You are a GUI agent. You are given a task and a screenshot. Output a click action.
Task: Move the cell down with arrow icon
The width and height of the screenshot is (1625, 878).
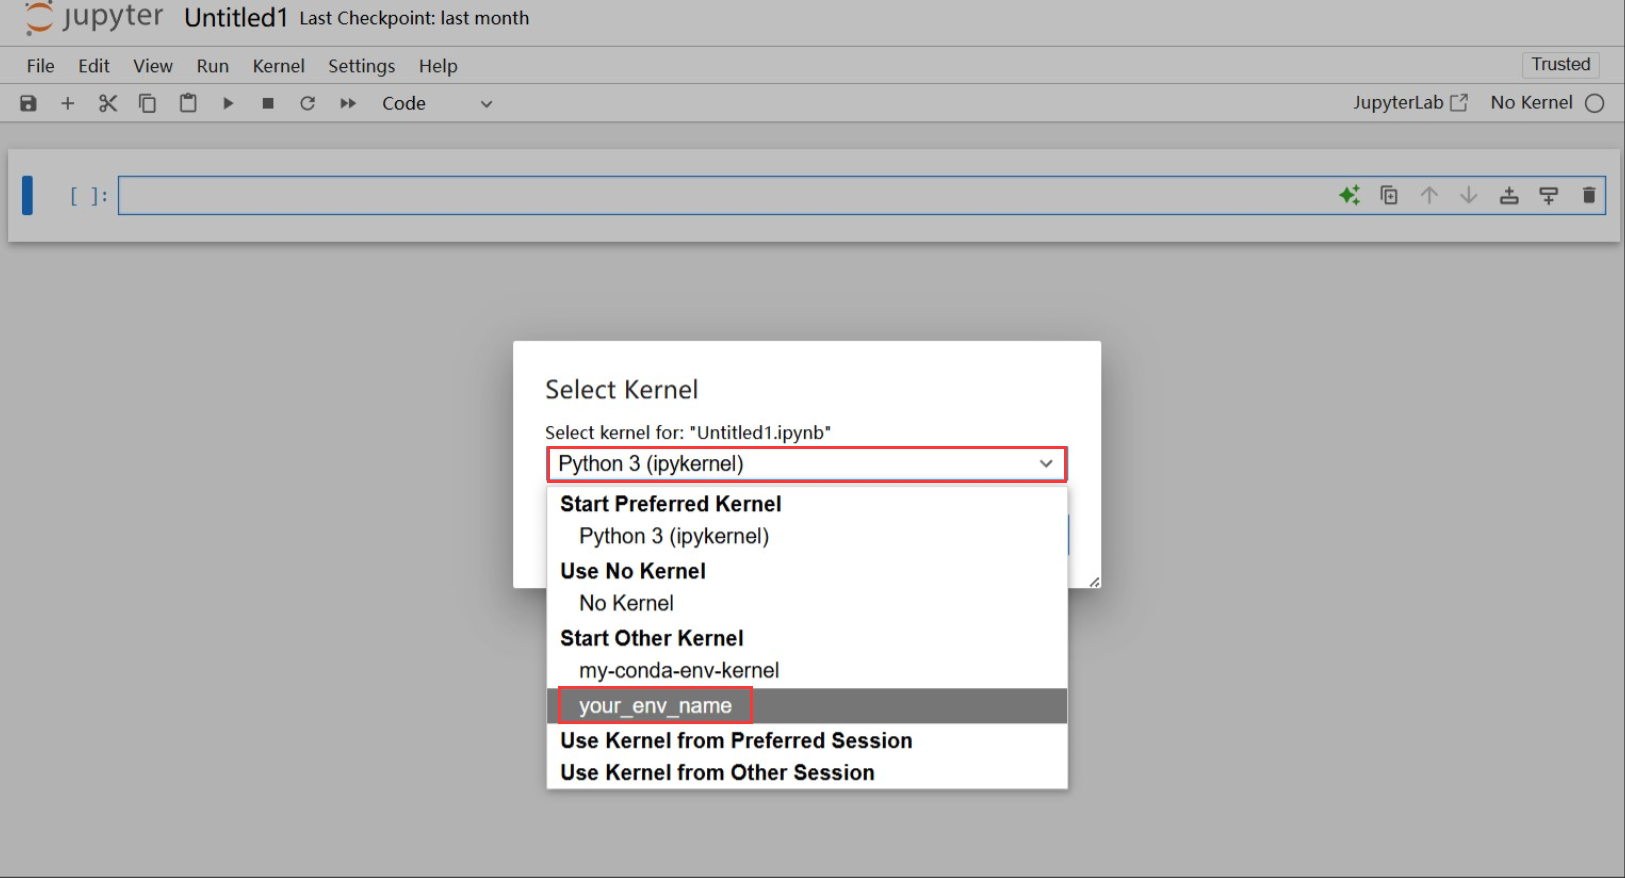(x=1469, y=195)
